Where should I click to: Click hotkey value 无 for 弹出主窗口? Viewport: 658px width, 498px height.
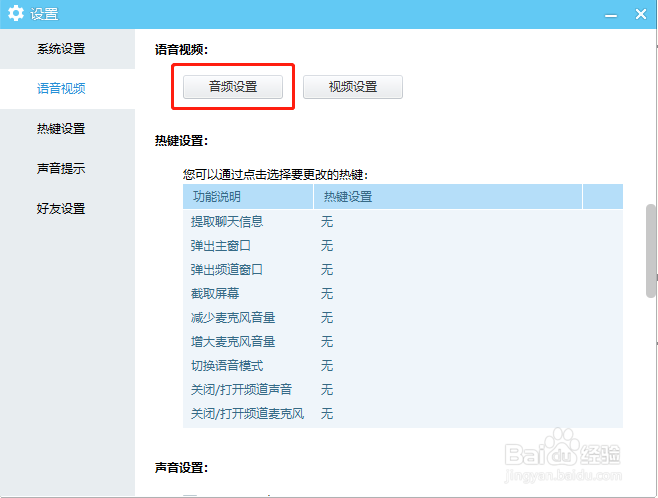327,245
